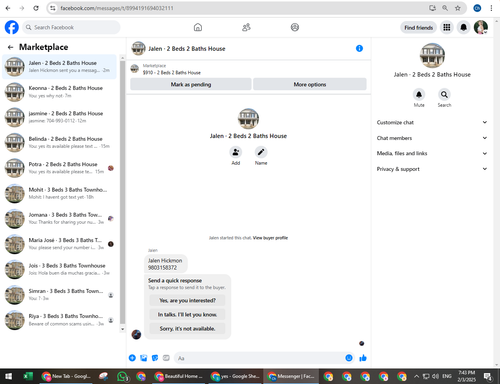Show hidden system tray icons

pos(416,376)
